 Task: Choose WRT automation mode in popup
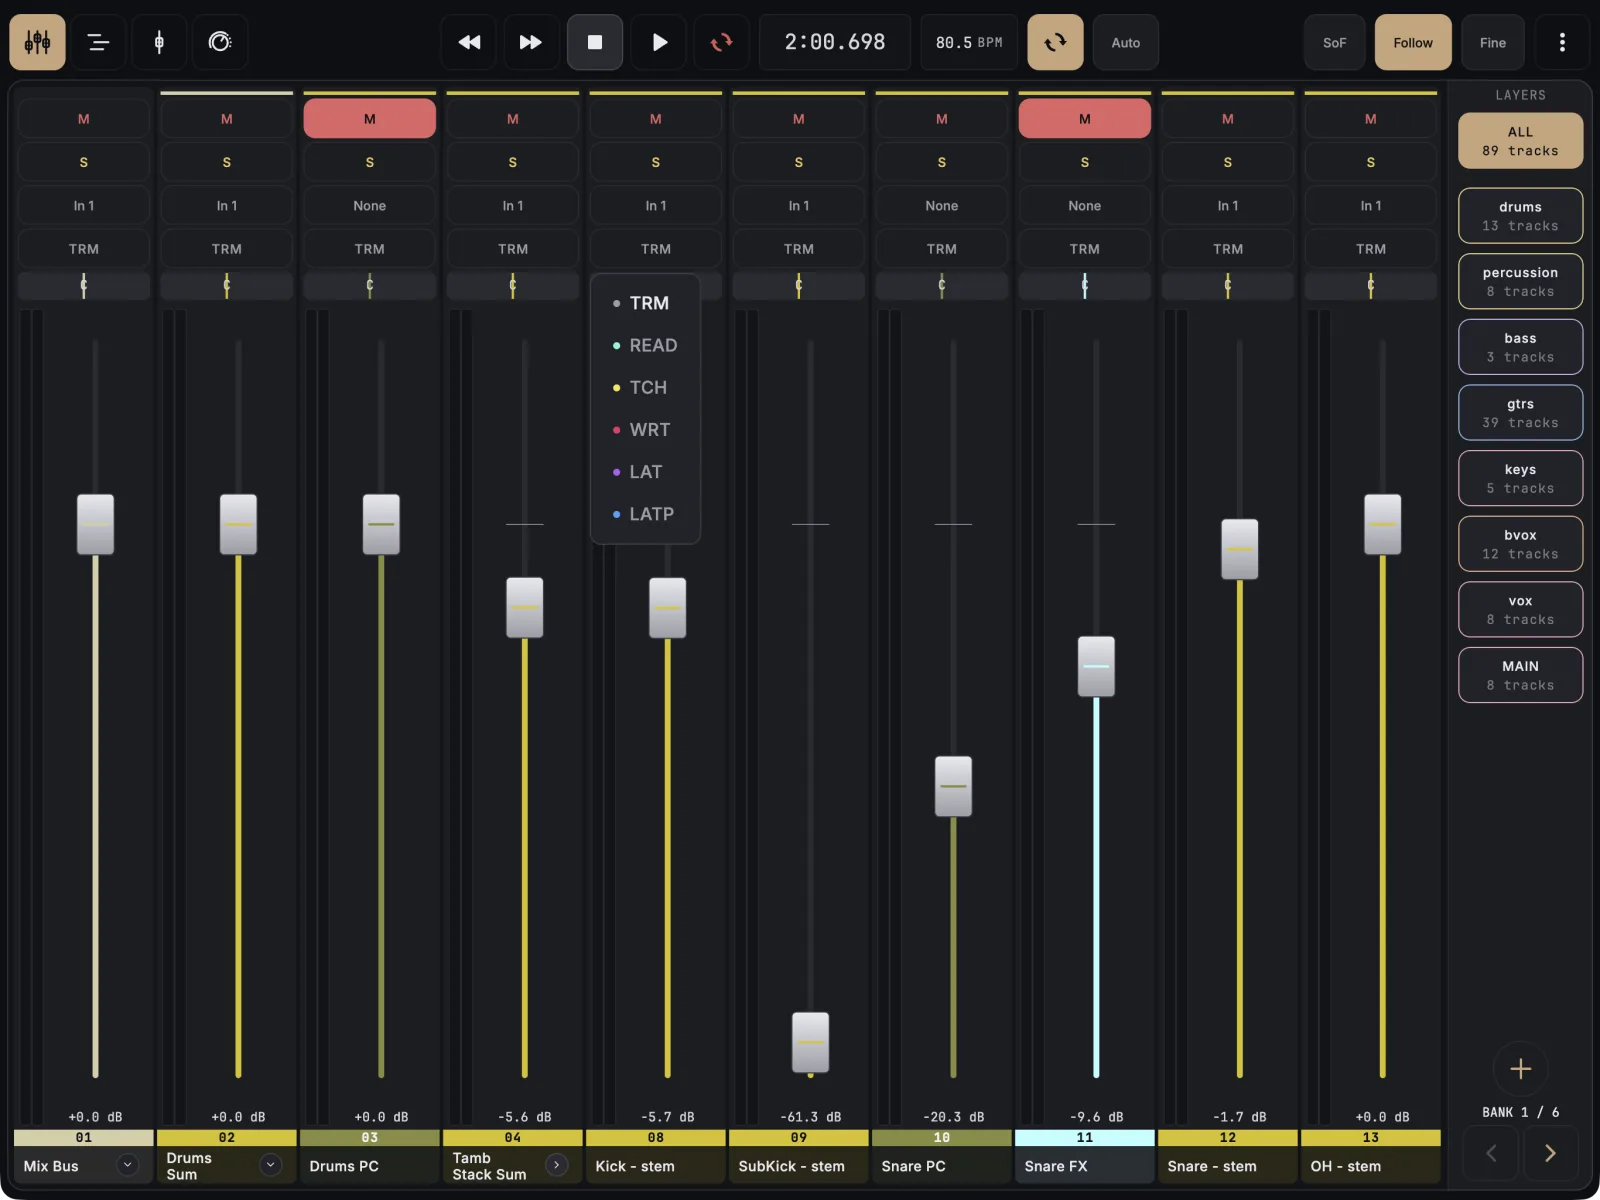(645, 429)
